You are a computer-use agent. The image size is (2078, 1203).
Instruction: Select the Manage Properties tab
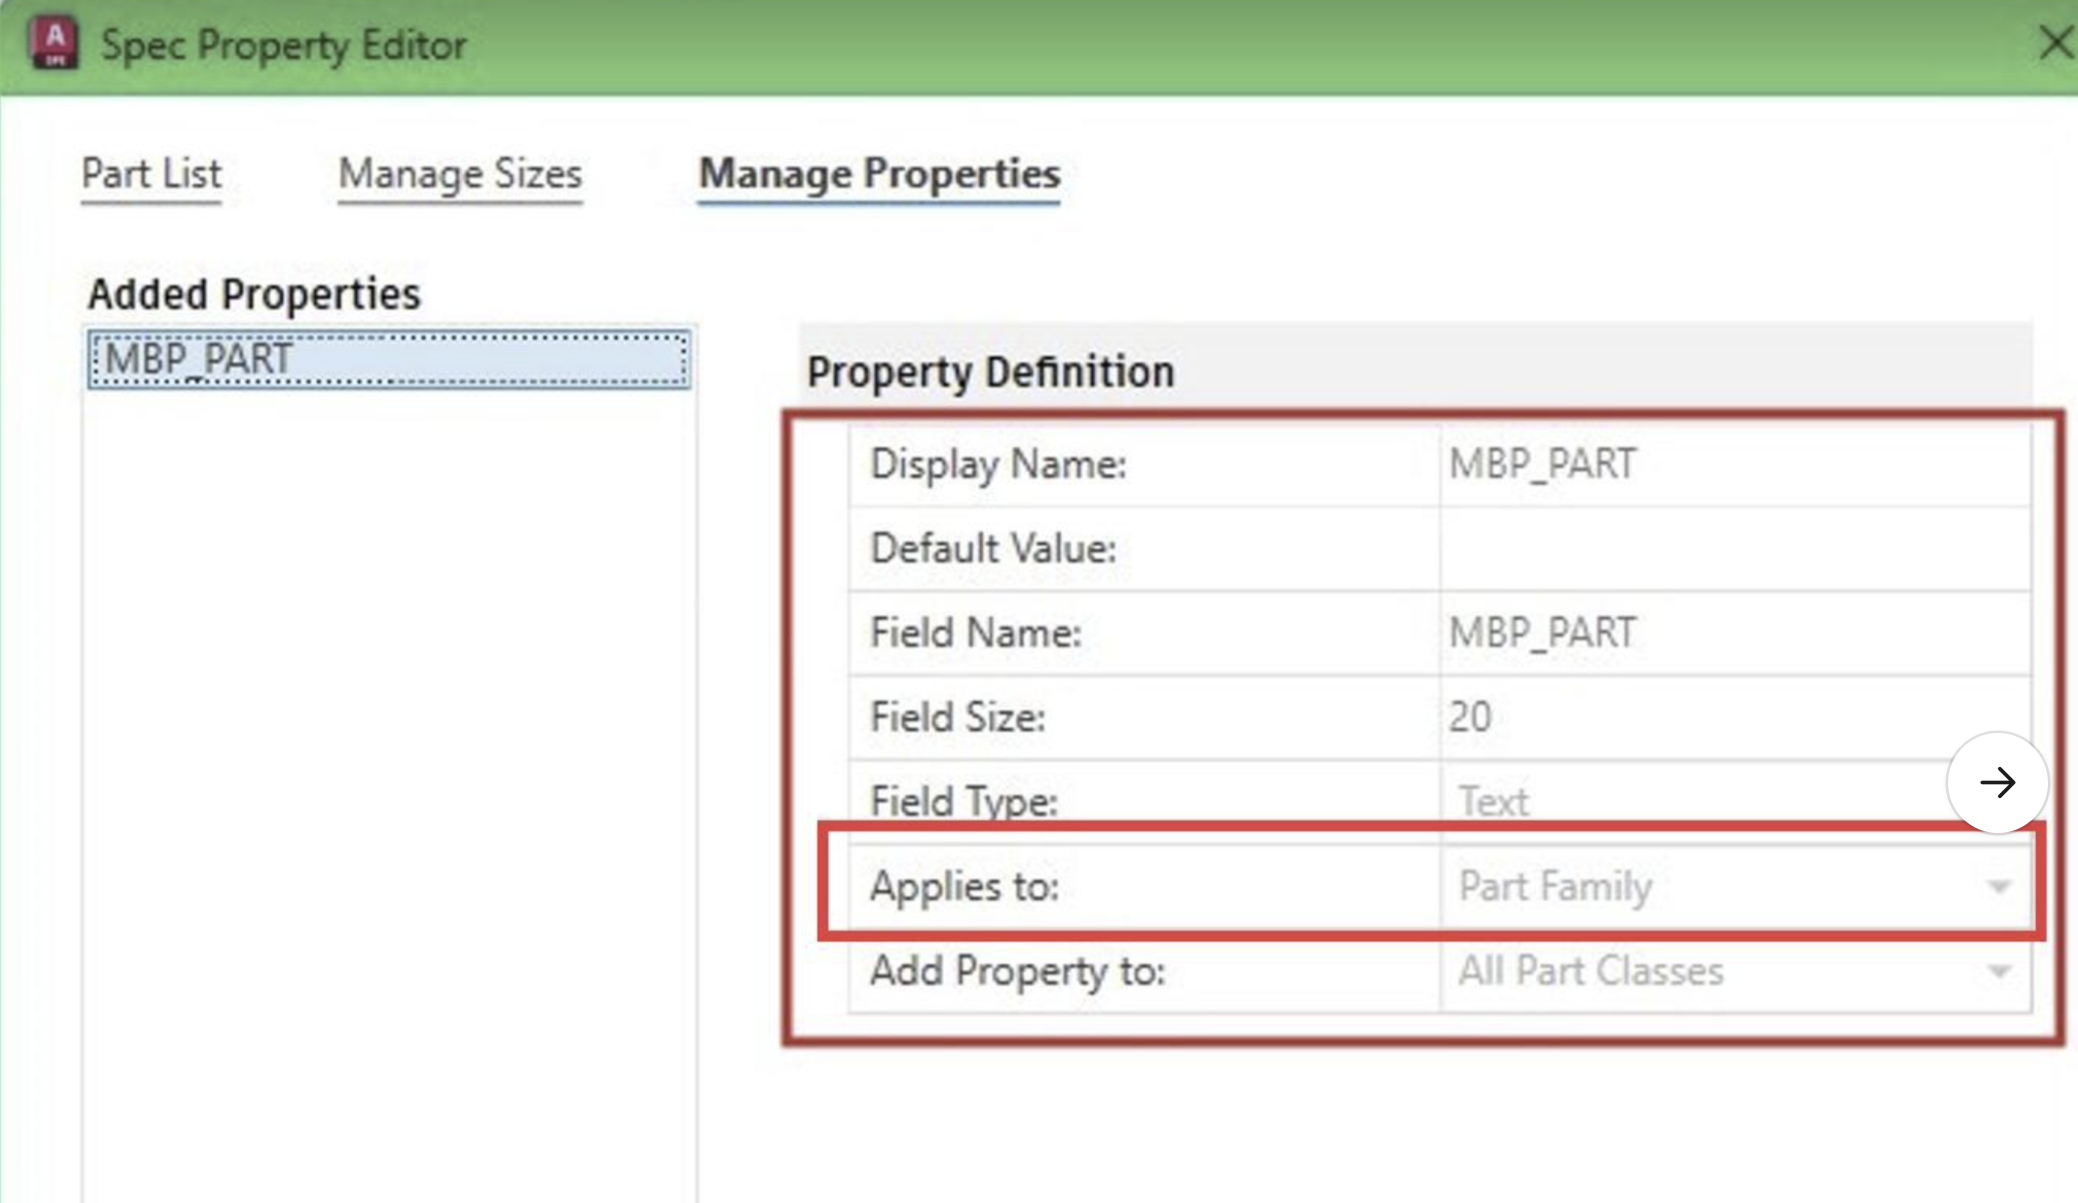879,175
